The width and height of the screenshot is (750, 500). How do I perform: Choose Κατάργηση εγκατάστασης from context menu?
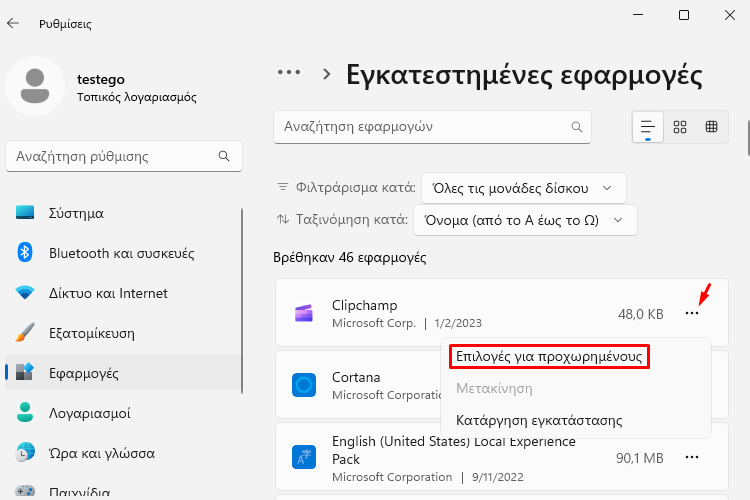click(539, 421)
